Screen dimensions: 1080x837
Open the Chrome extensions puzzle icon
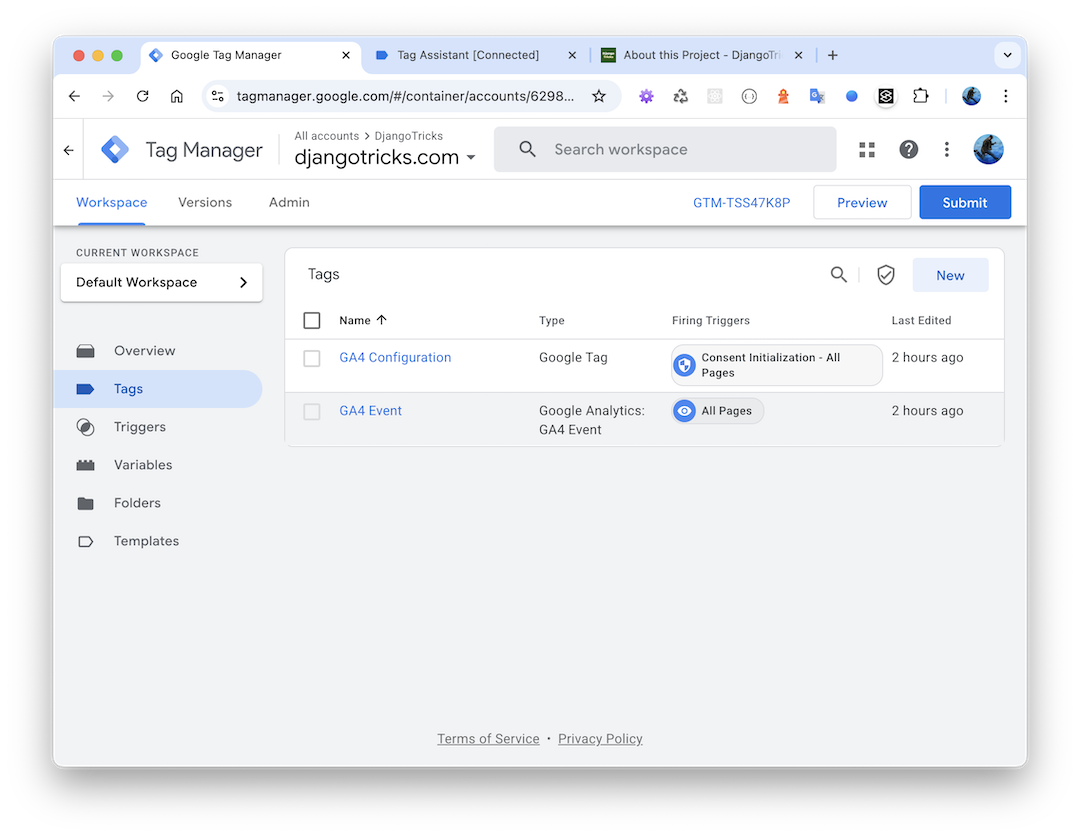point(921,96)
